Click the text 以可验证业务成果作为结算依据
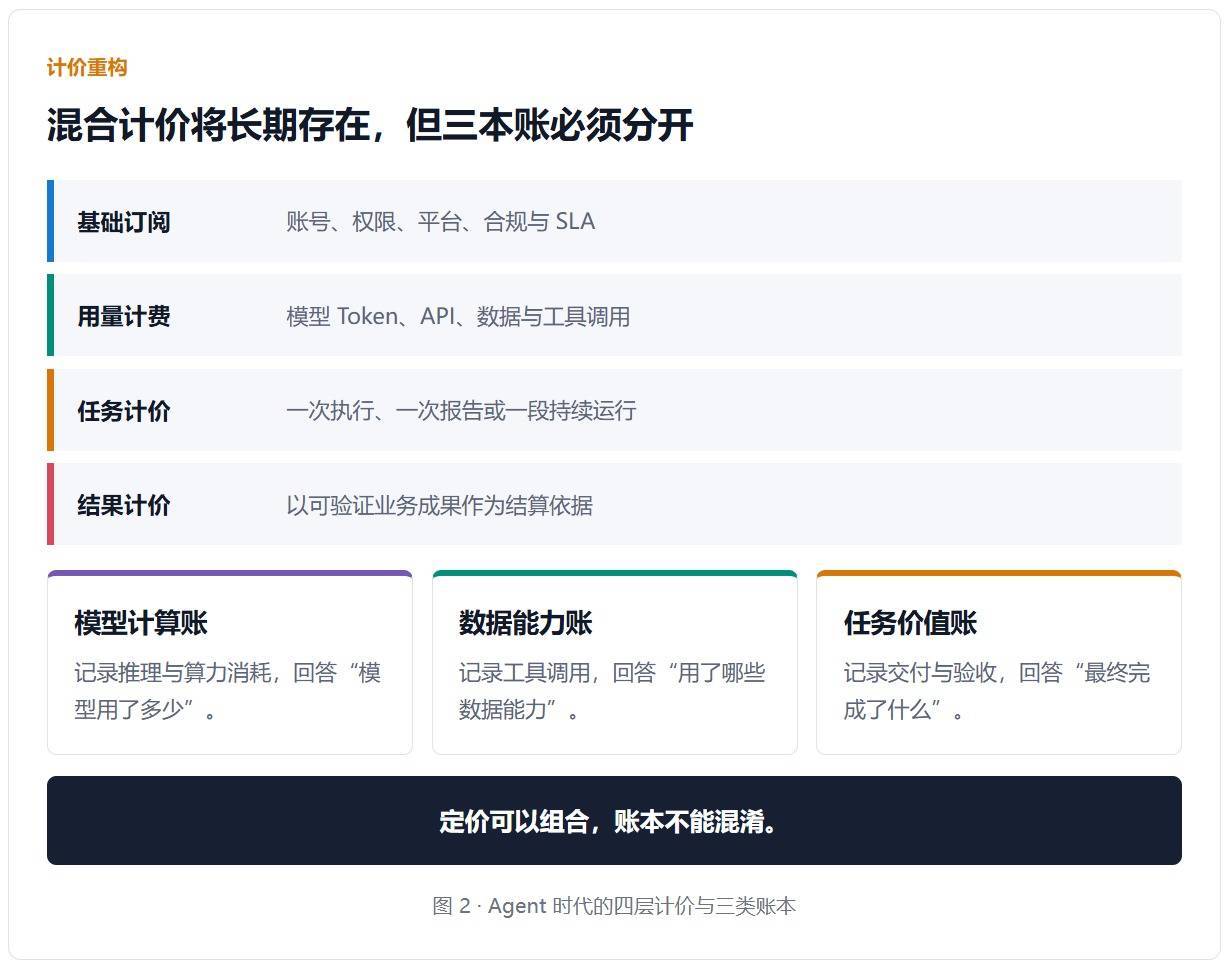This screenshot has height=965, width=1225. (439, 506)
